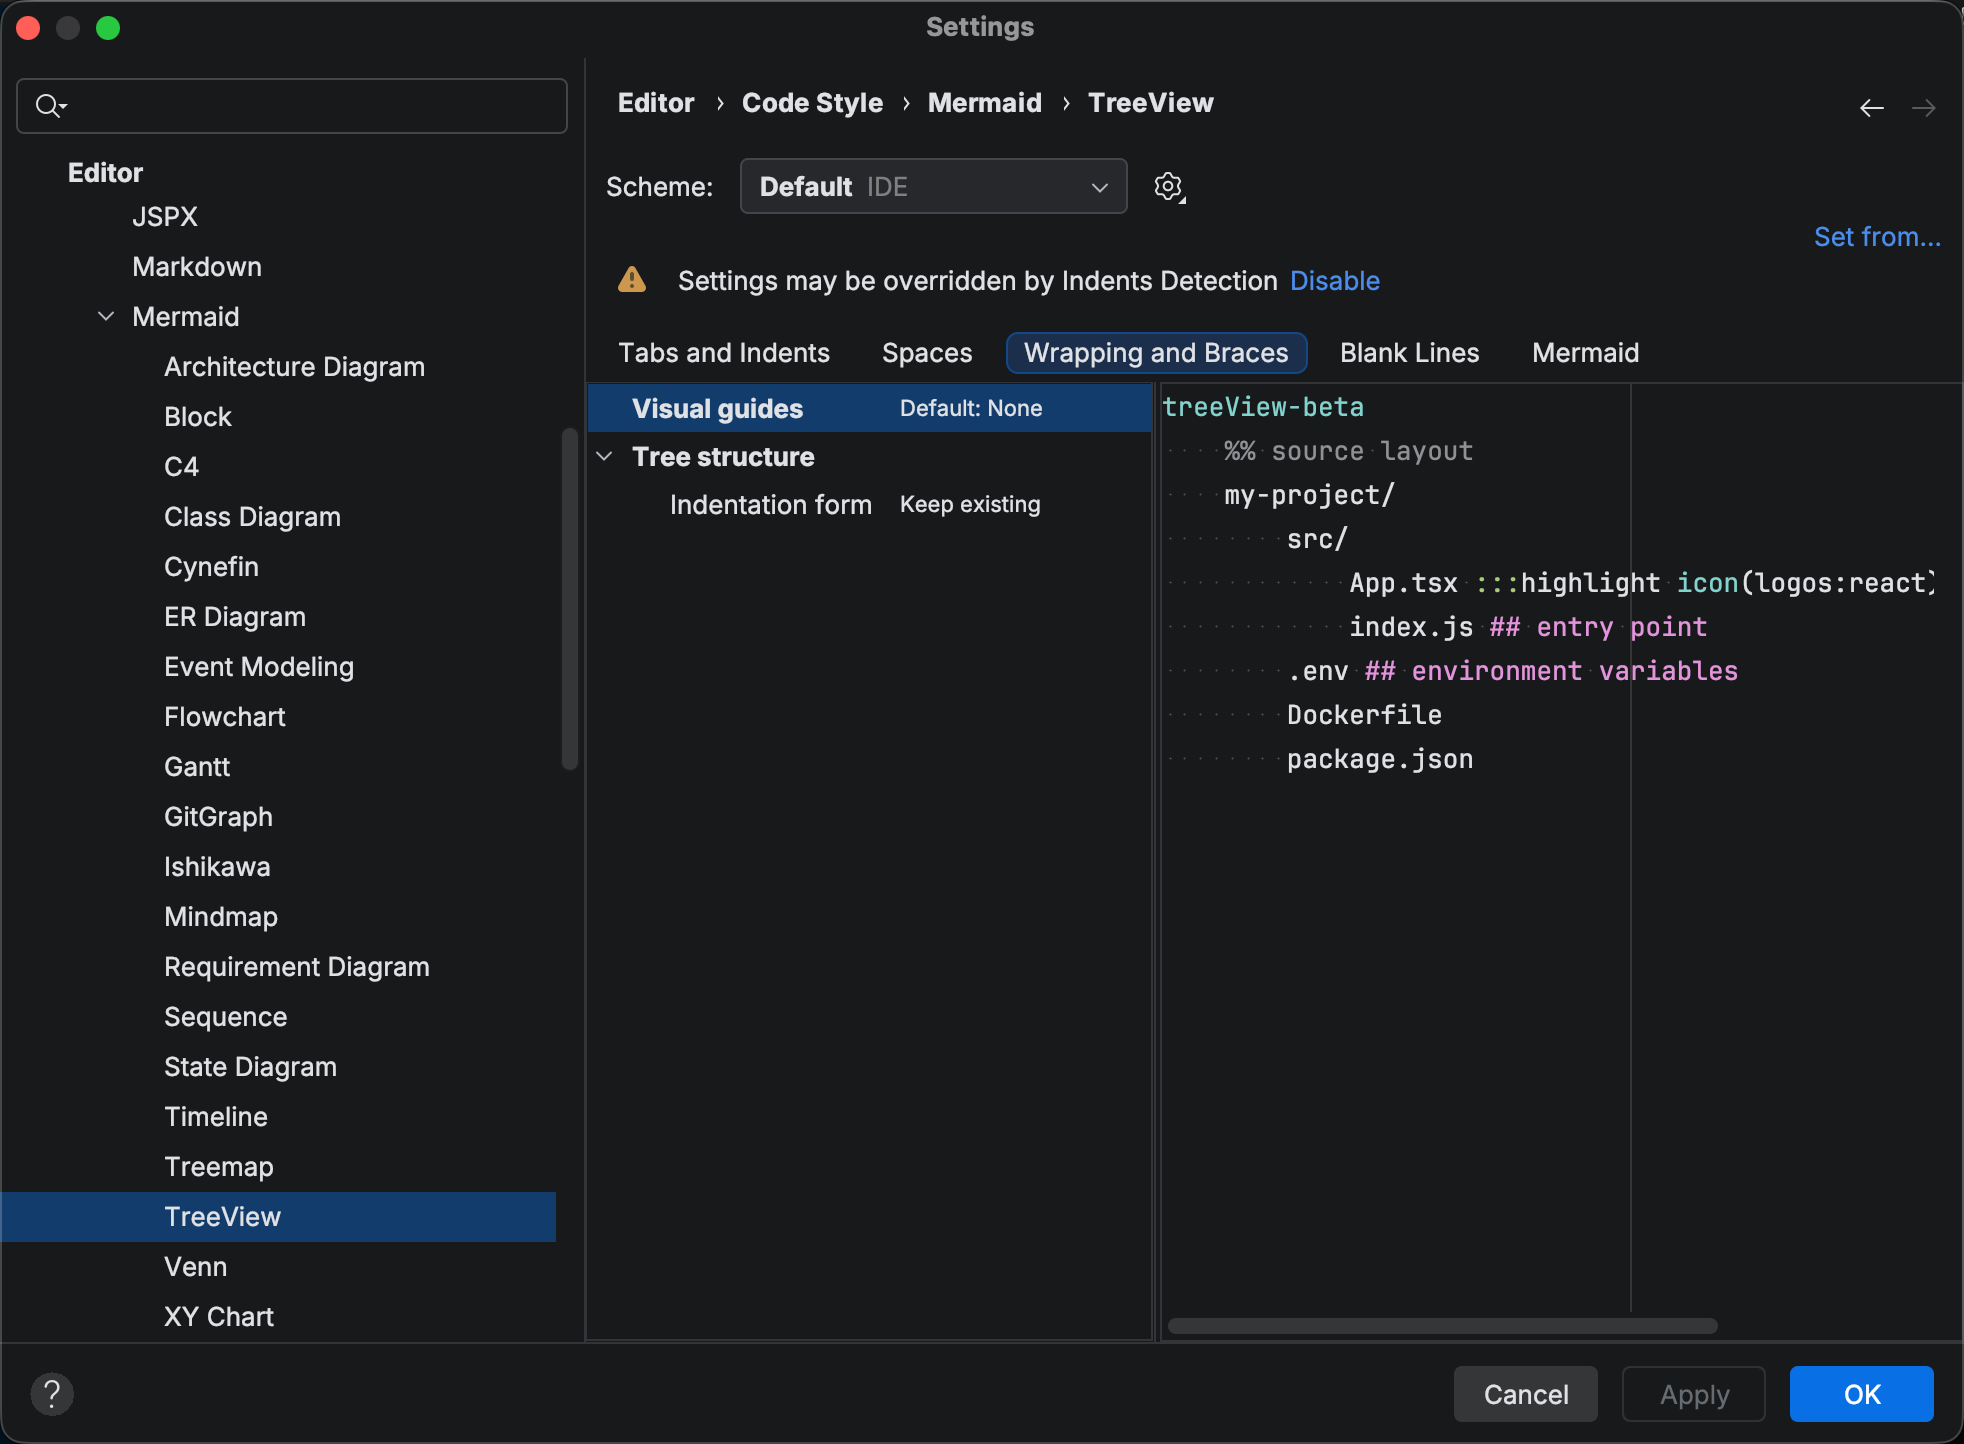Switch to Tabs and Indents tab
The image size is (1964, 1444).
coord(724,353)
